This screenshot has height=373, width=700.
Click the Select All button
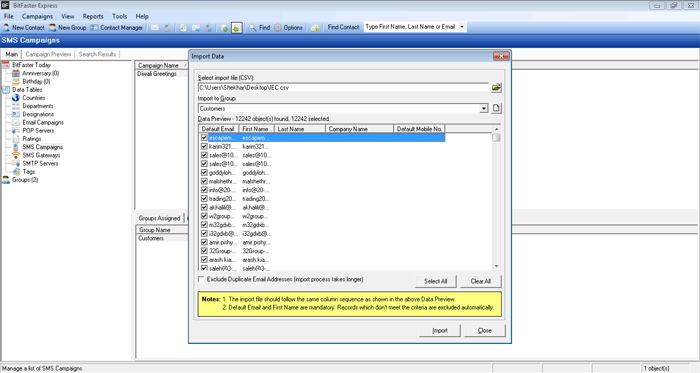(435, 281)
